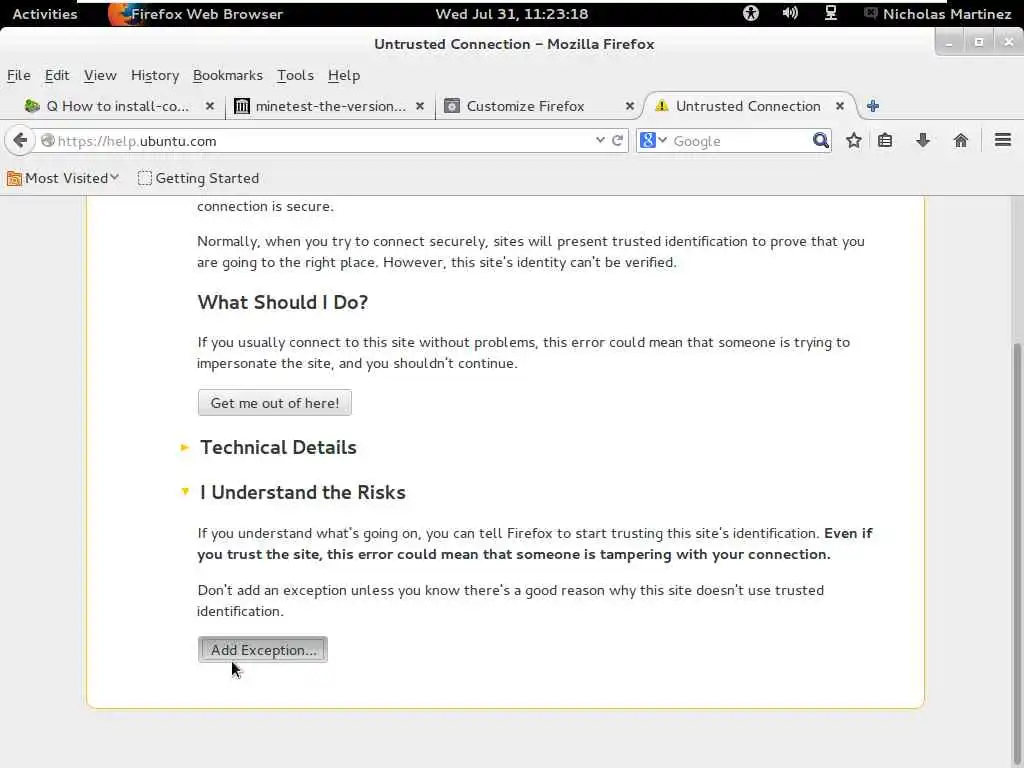The image size is (1024, 768).
Task: Click the page vertical scrollbar thumb
Action: [x=1017, y=555]
